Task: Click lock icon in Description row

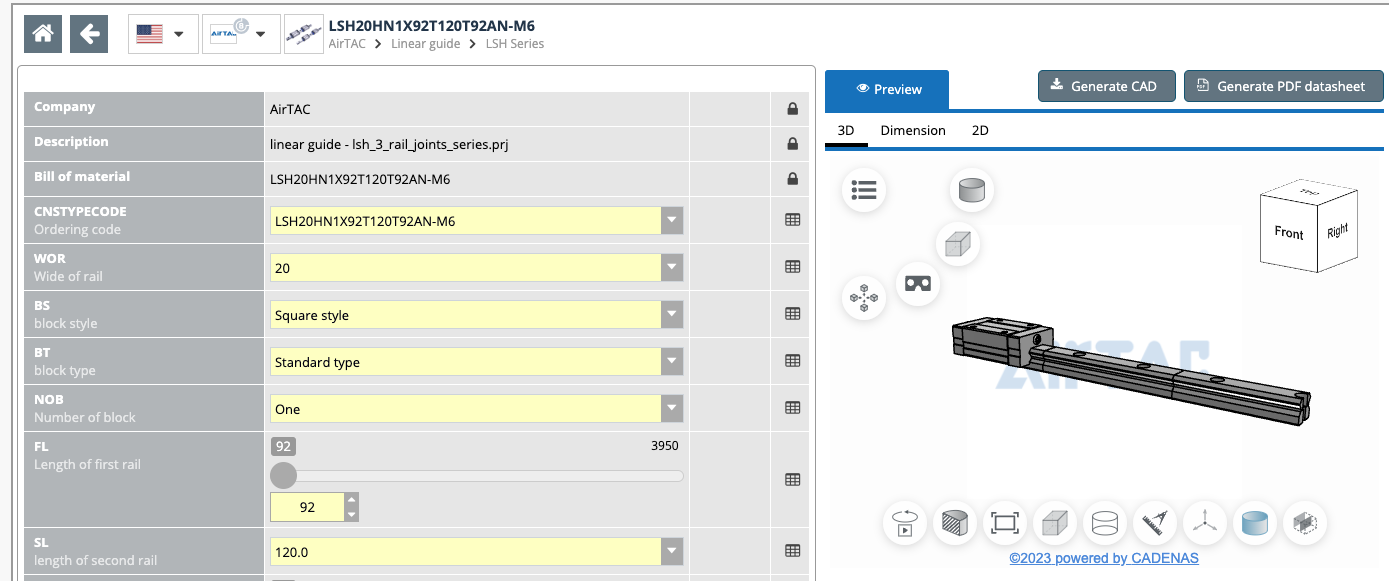Action: pyautogui.click(x=792, y=144)
